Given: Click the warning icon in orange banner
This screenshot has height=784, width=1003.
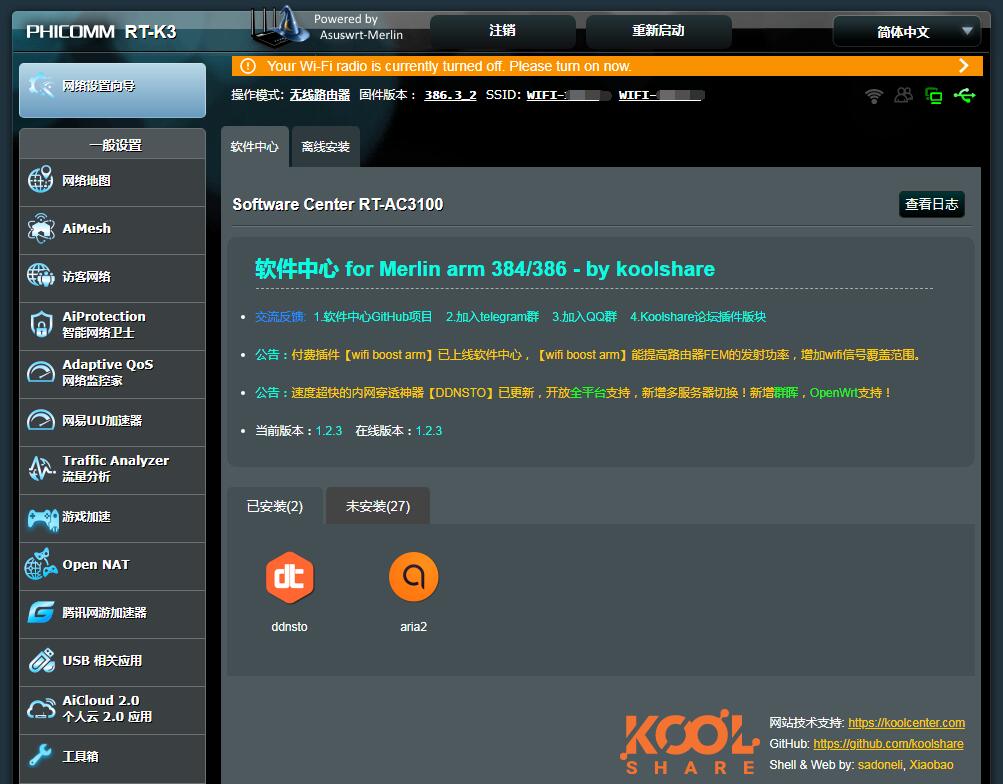Looking at the screenshot, I should (x=248, y=66).
